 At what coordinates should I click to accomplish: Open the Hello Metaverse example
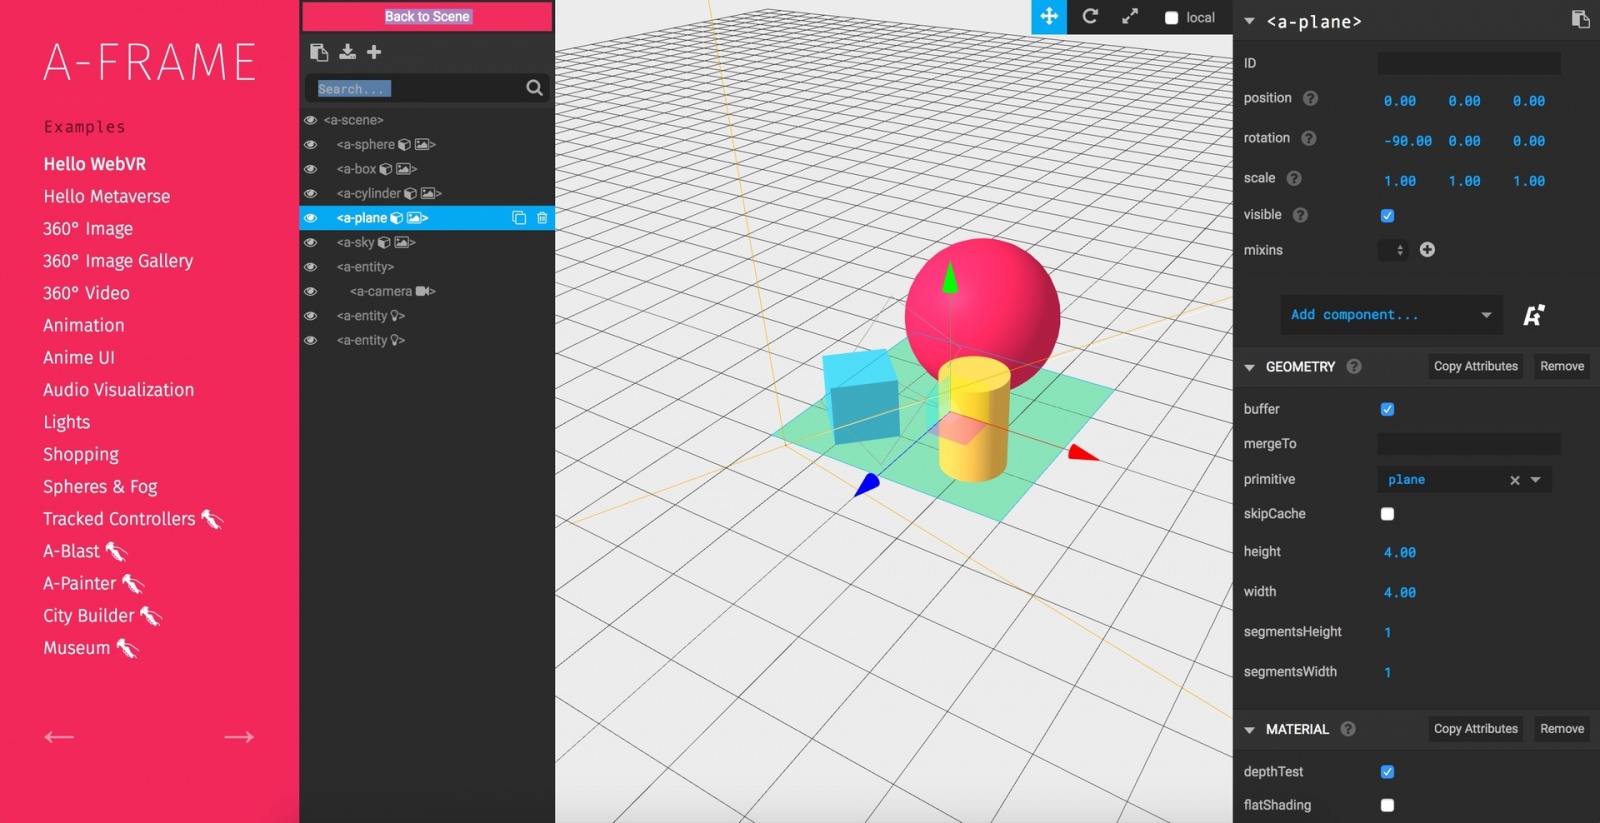point(106,197)
